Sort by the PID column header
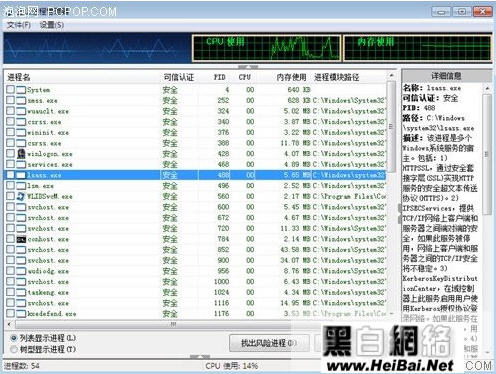The height and width of the screenshot is (374, 496). [x=220, y=77]
